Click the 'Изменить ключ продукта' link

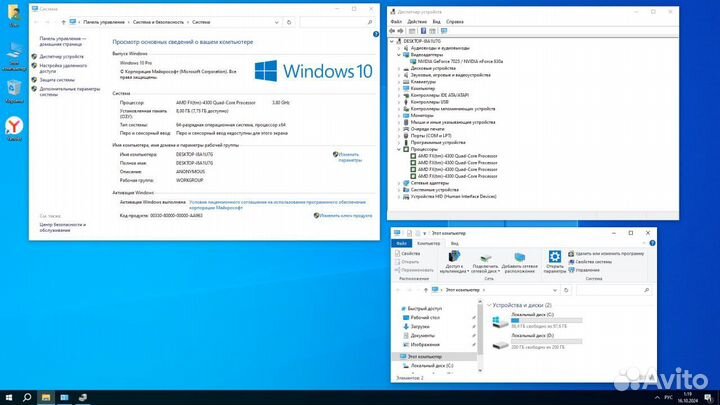346,214
